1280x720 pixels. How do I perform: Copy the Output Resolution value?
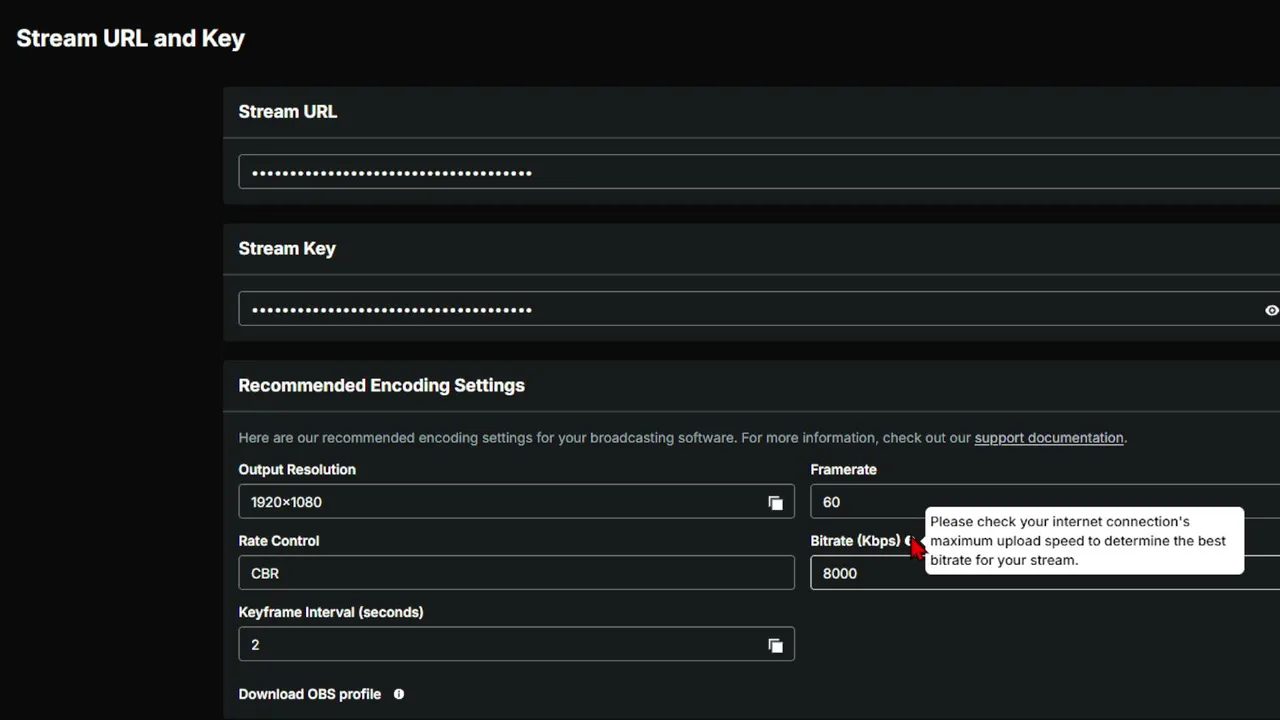[x=775, y=502]
